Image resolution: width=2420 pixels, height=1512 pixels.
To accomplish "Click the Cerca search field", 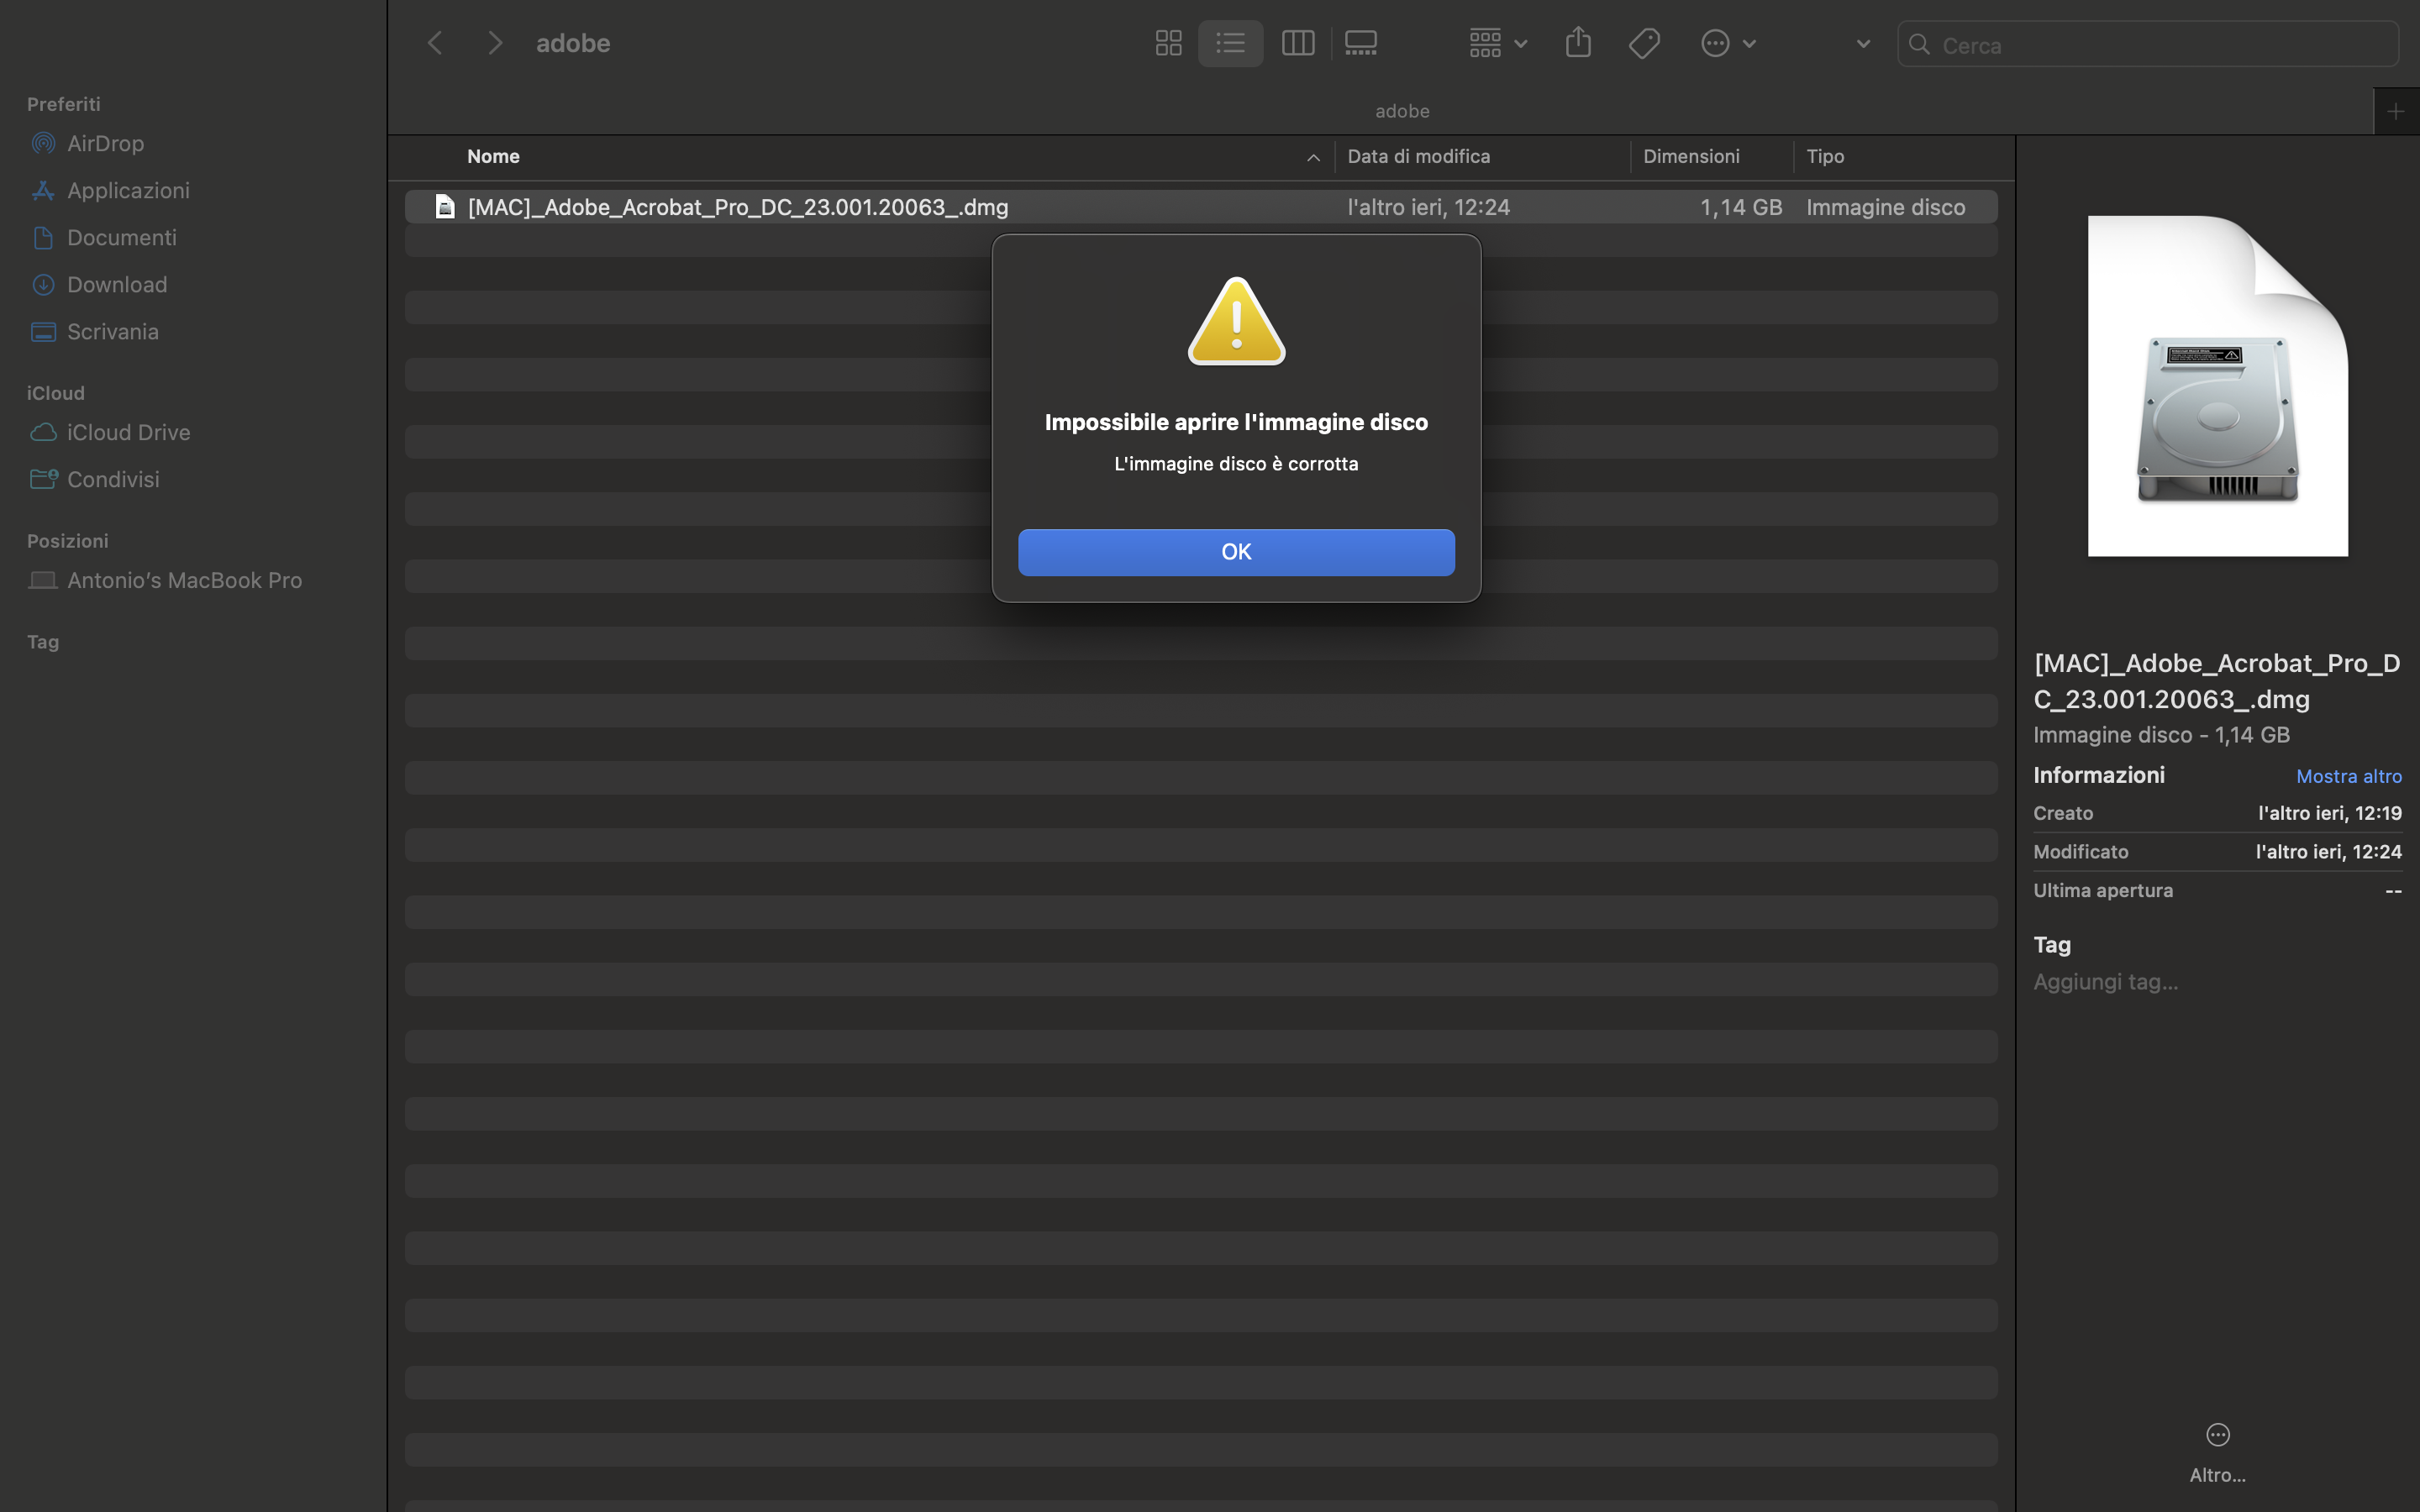I will pos(2147,44).
